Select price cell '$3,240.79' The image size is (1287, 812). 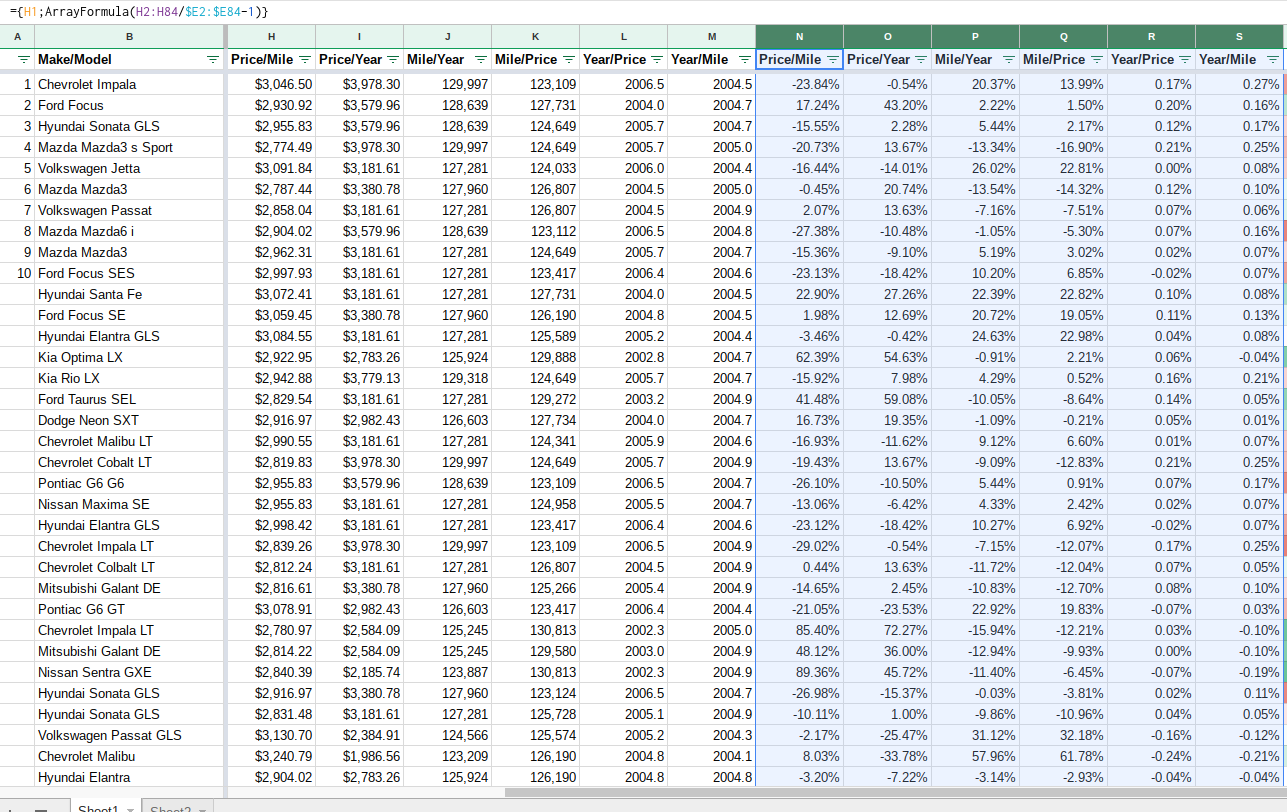[272, 756]
